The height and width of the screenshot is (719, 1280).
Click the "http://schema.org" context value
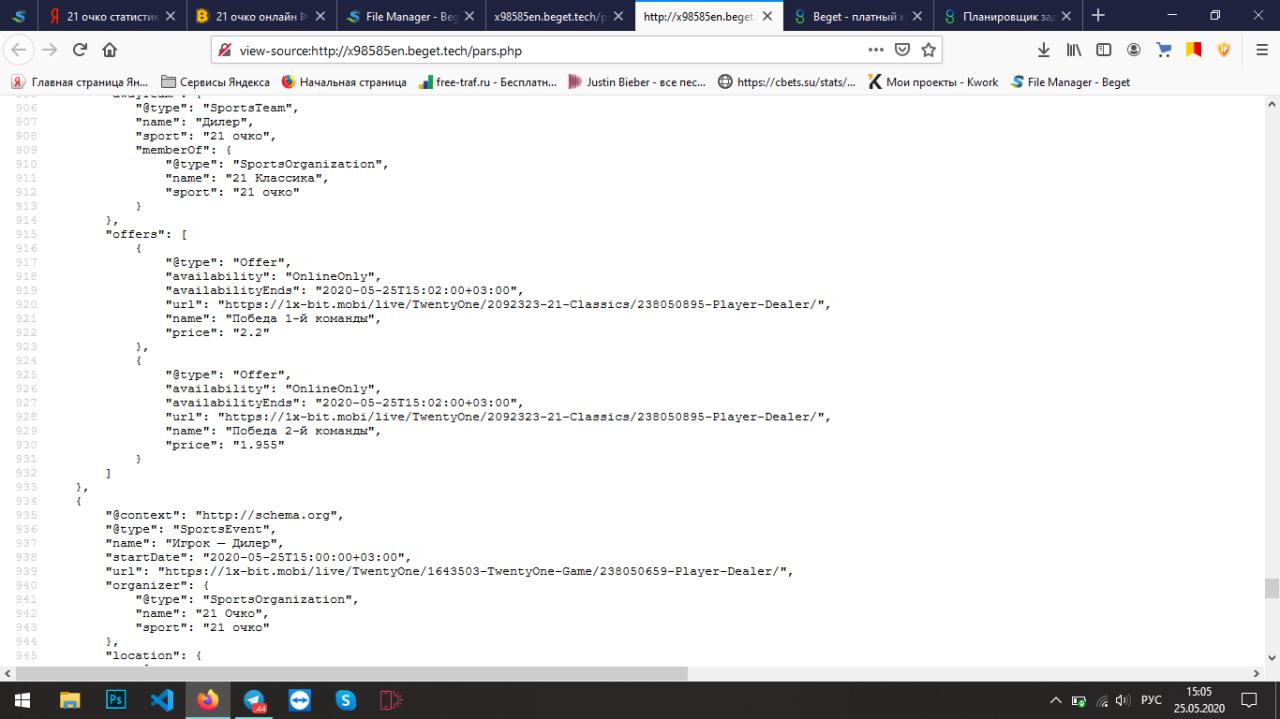(x=266, y=515)
